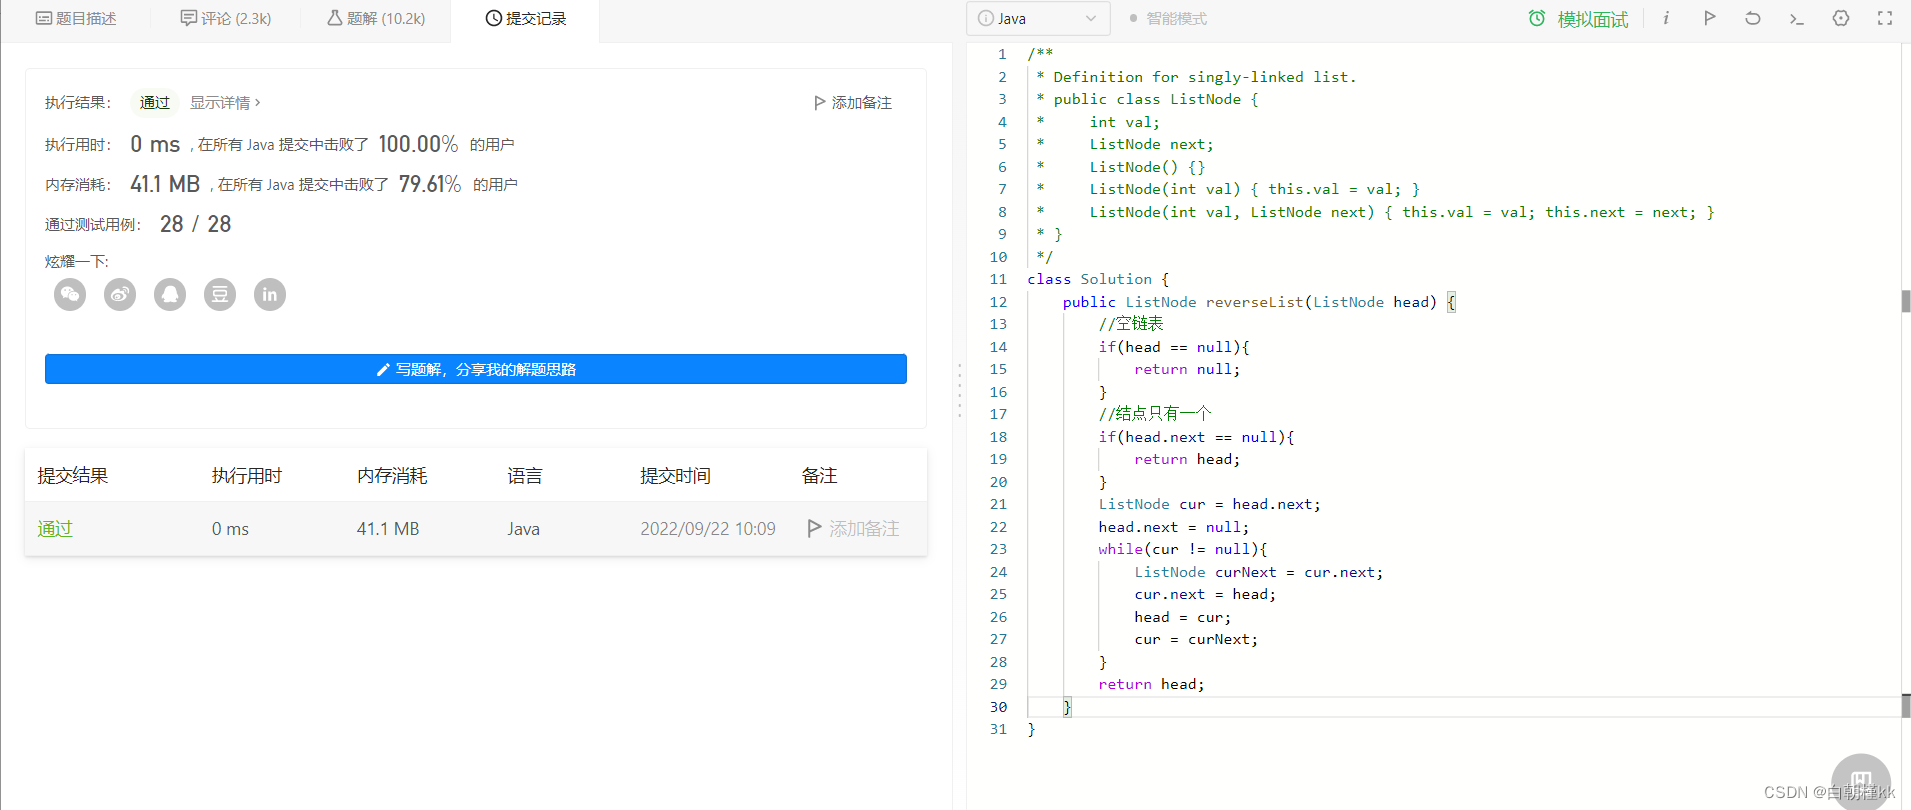Viewport: 1911px width, 810px height.
Task: Open the 评论 (2.3k) tab
Action: pyautogui.click(x=225, y=19)
